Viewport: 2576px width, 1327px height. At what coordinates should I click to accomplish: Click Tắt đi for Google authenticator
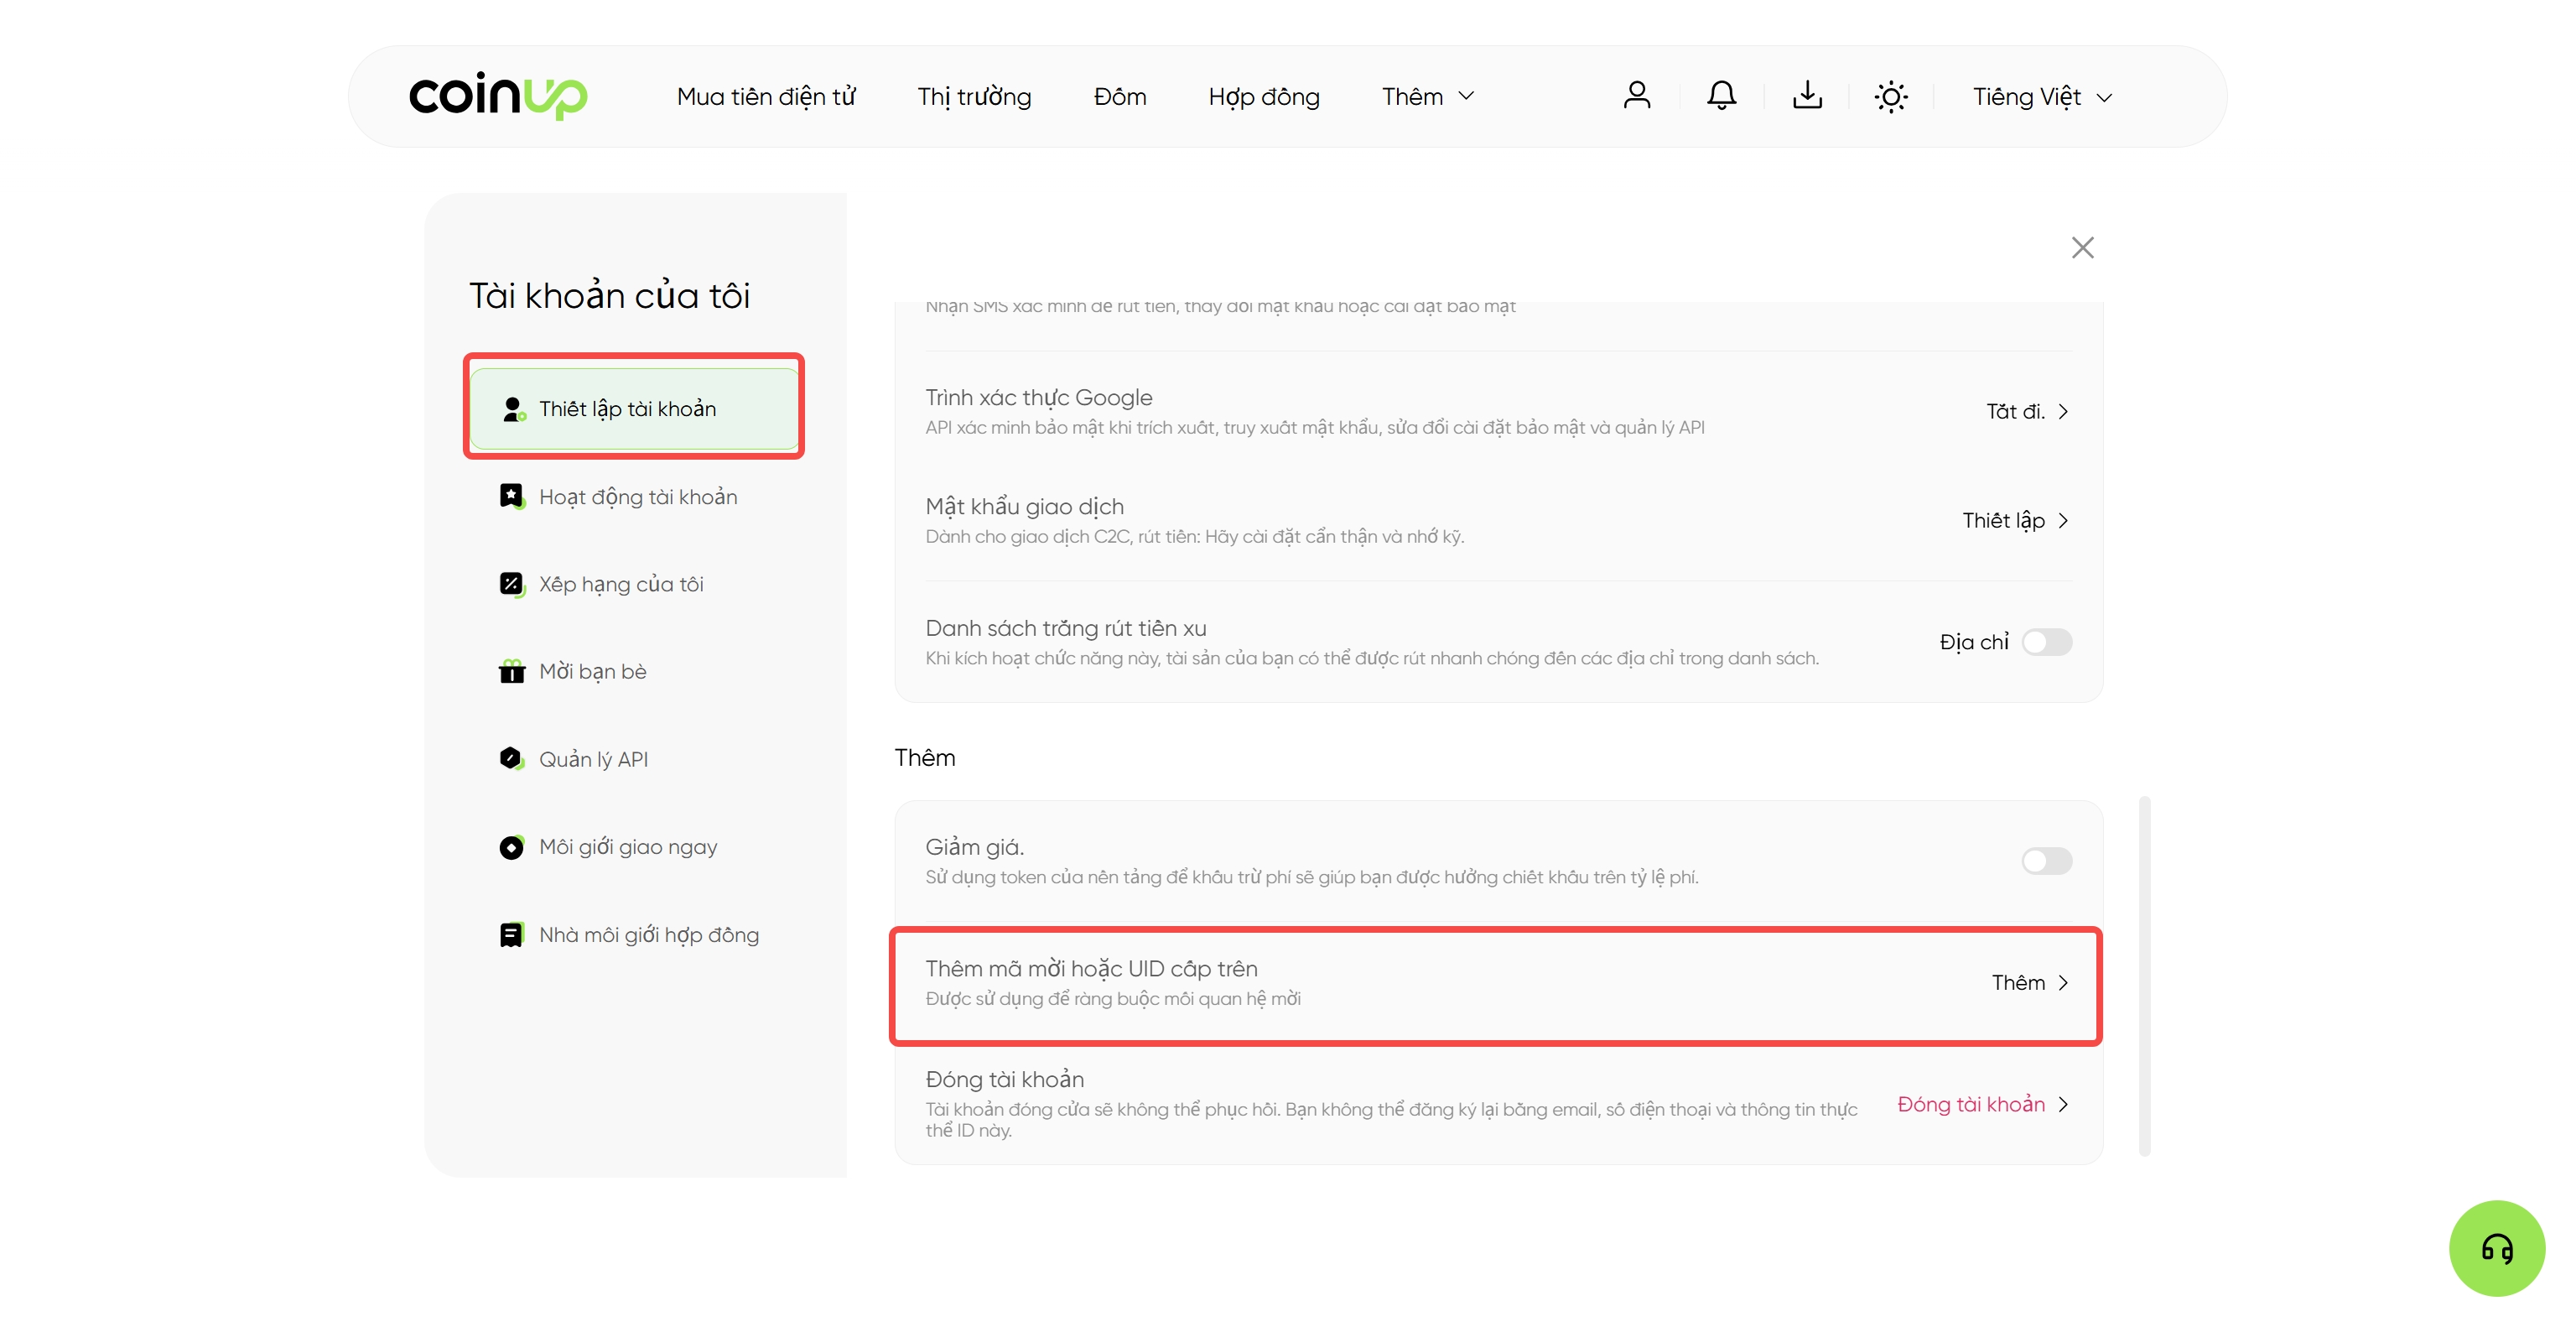2015,412
